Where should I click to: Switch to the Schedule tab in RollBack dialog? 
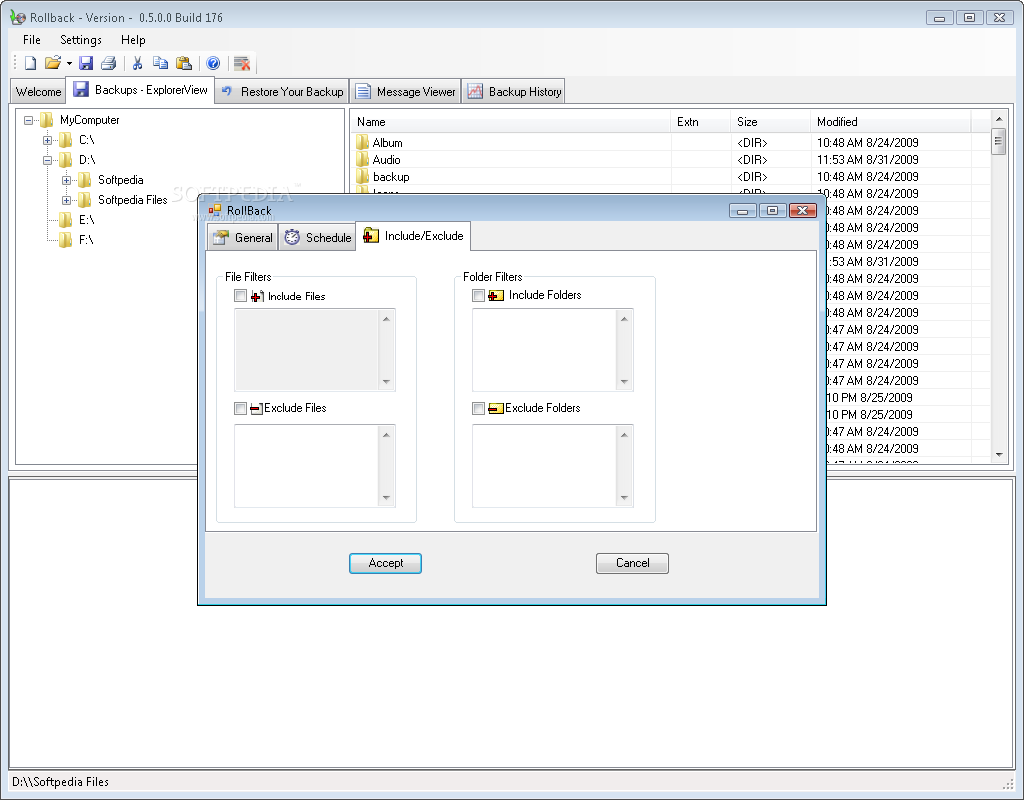click(x=318, y=238)
